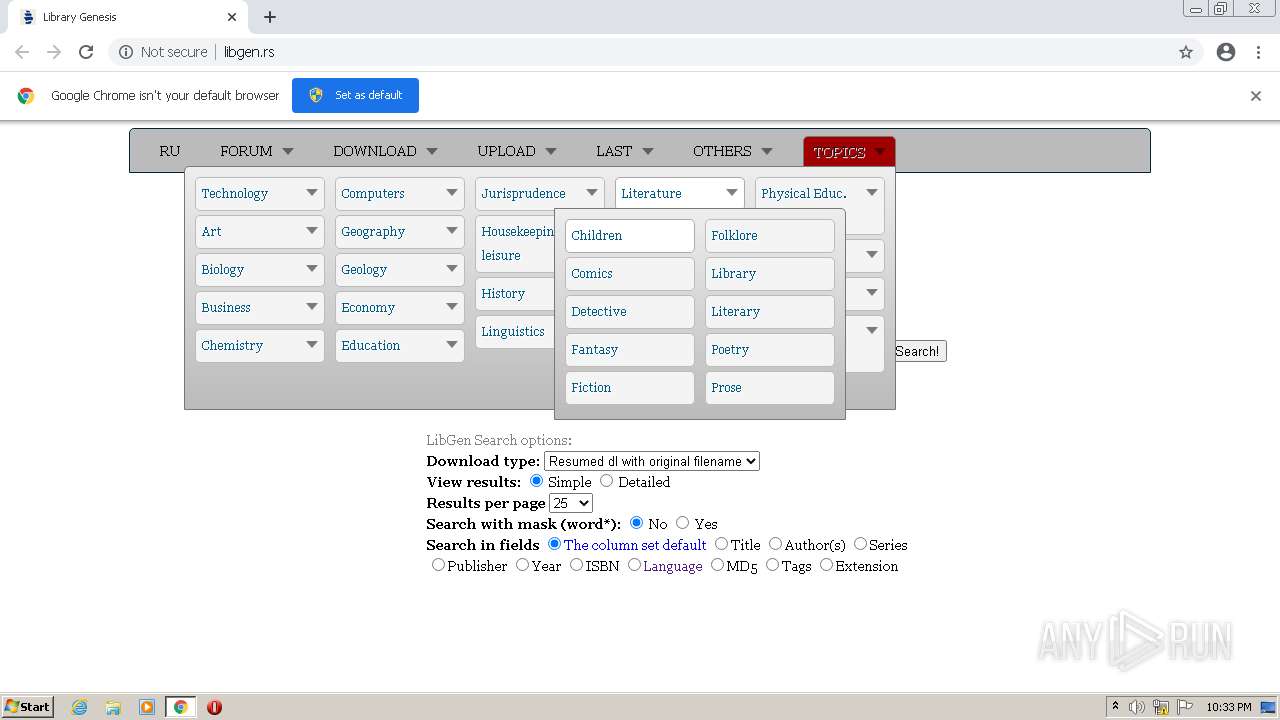
Task: Select the Extension search field radio
Action: pos(827,565)
